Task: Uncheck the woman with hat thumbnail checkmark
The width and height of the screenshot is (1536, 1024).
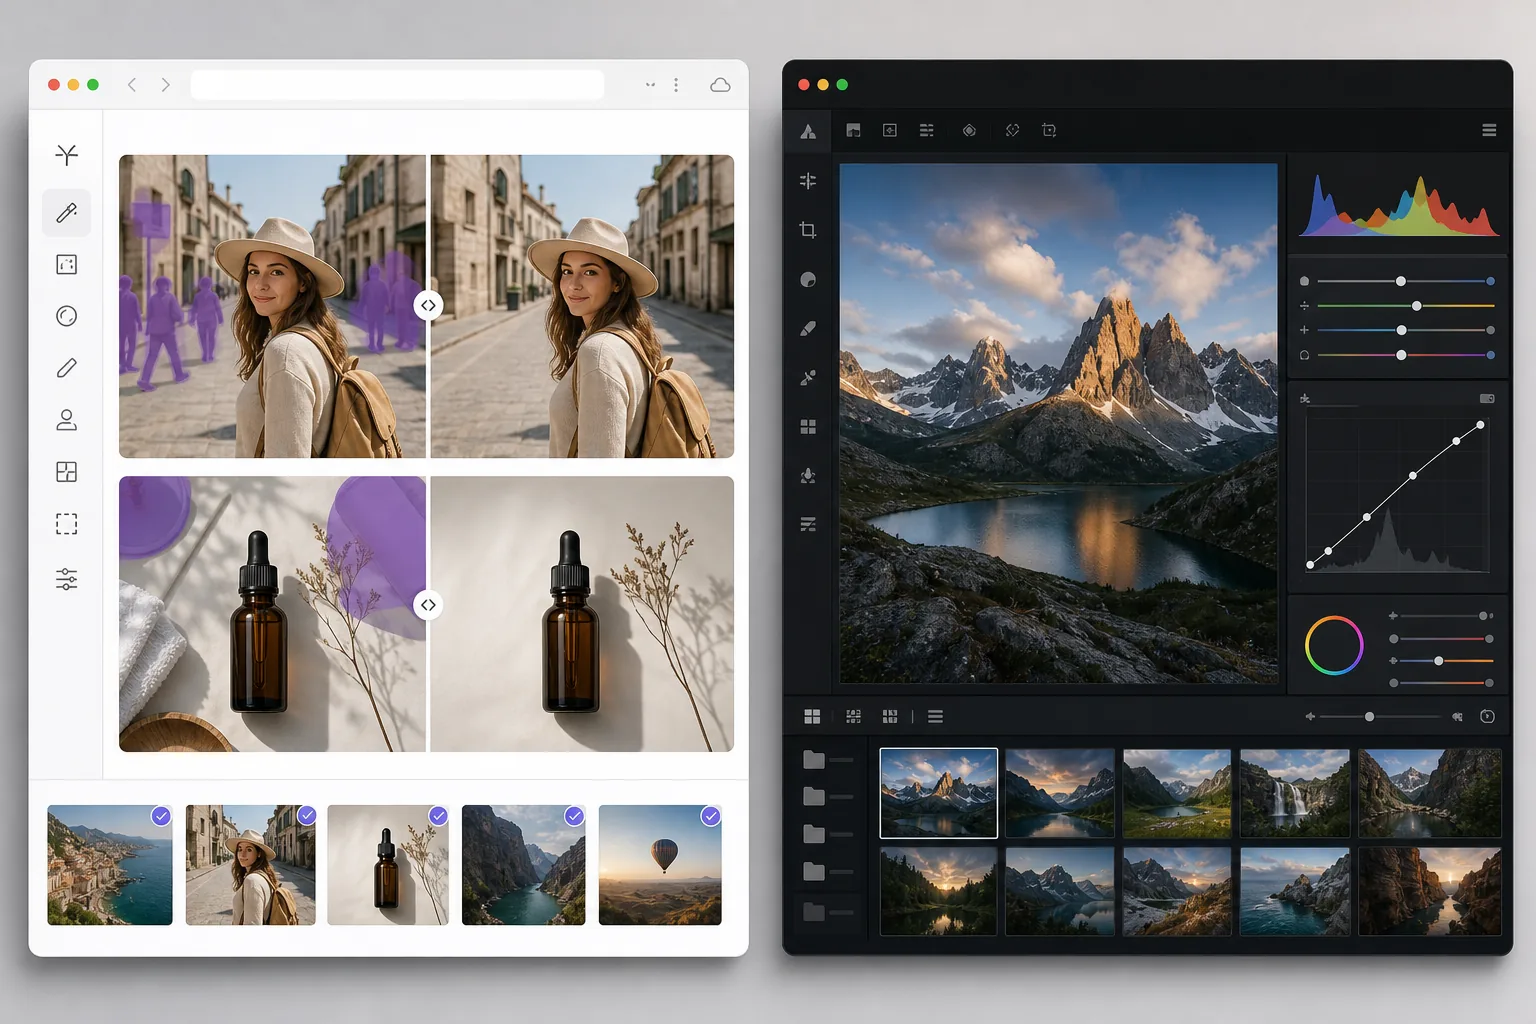Action: pos(307,816)
